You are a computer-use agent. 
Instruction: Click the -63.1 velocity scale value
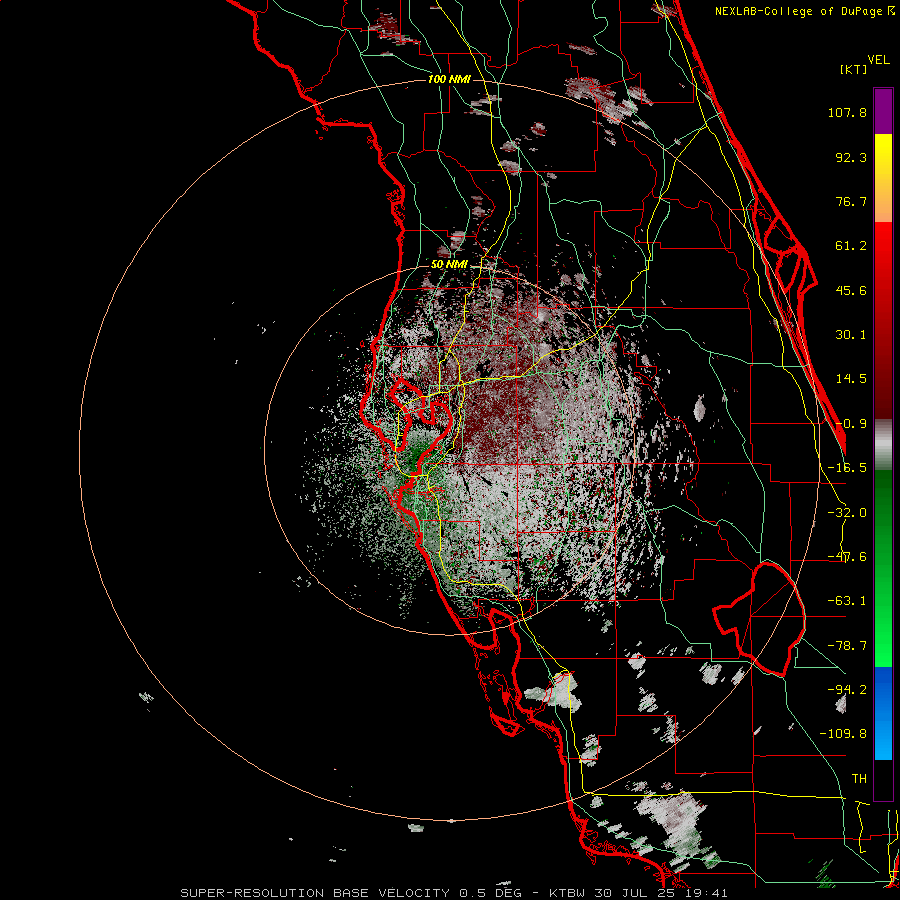point(847,601)
